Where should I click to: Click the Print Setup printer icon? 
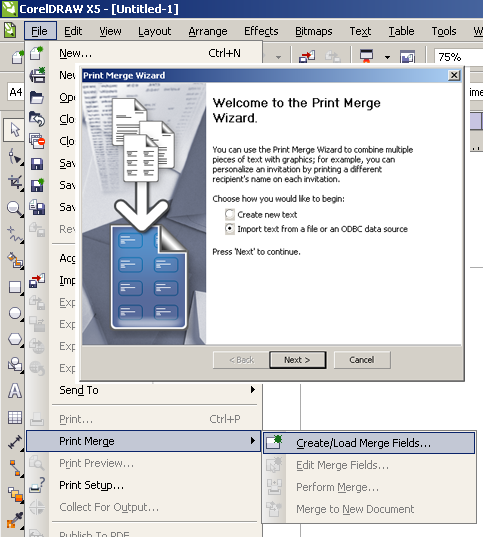(37, 485)
